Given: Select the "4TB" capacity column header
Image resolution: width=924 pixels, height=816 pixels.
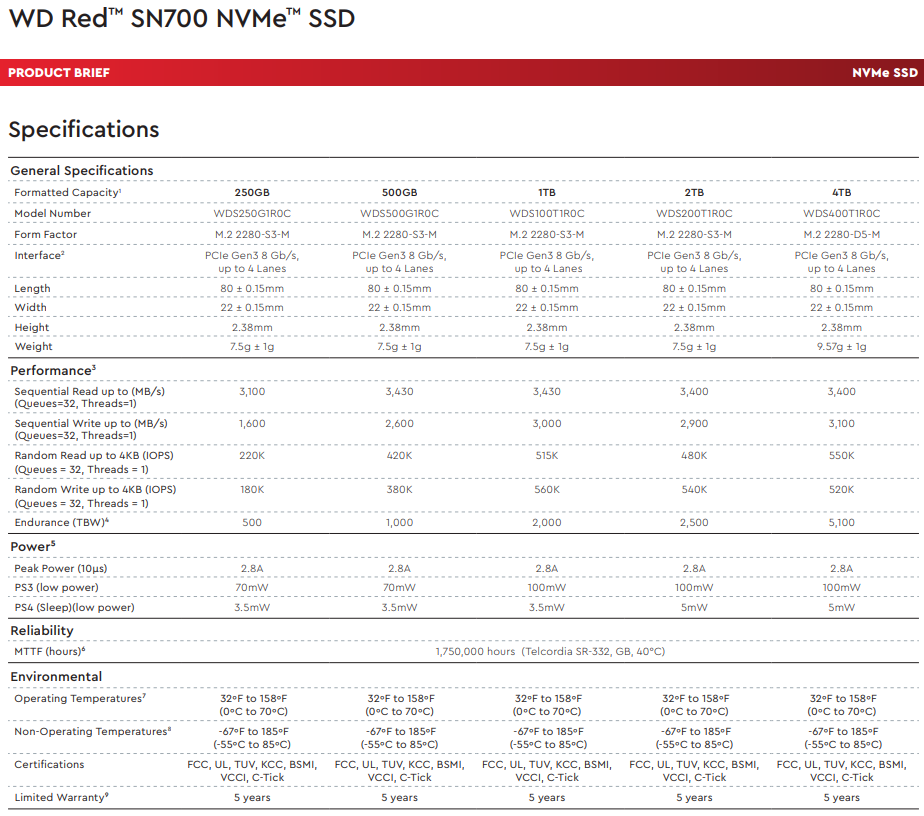Looking at the screenshot, I should click(842, 192).
